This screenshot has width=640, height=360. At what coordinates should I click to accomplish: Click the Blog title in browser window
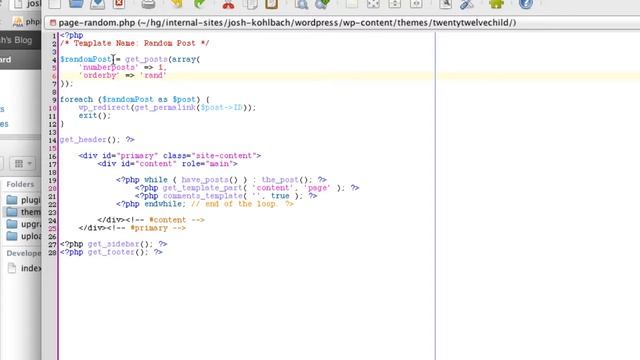[x=16, y=40]
